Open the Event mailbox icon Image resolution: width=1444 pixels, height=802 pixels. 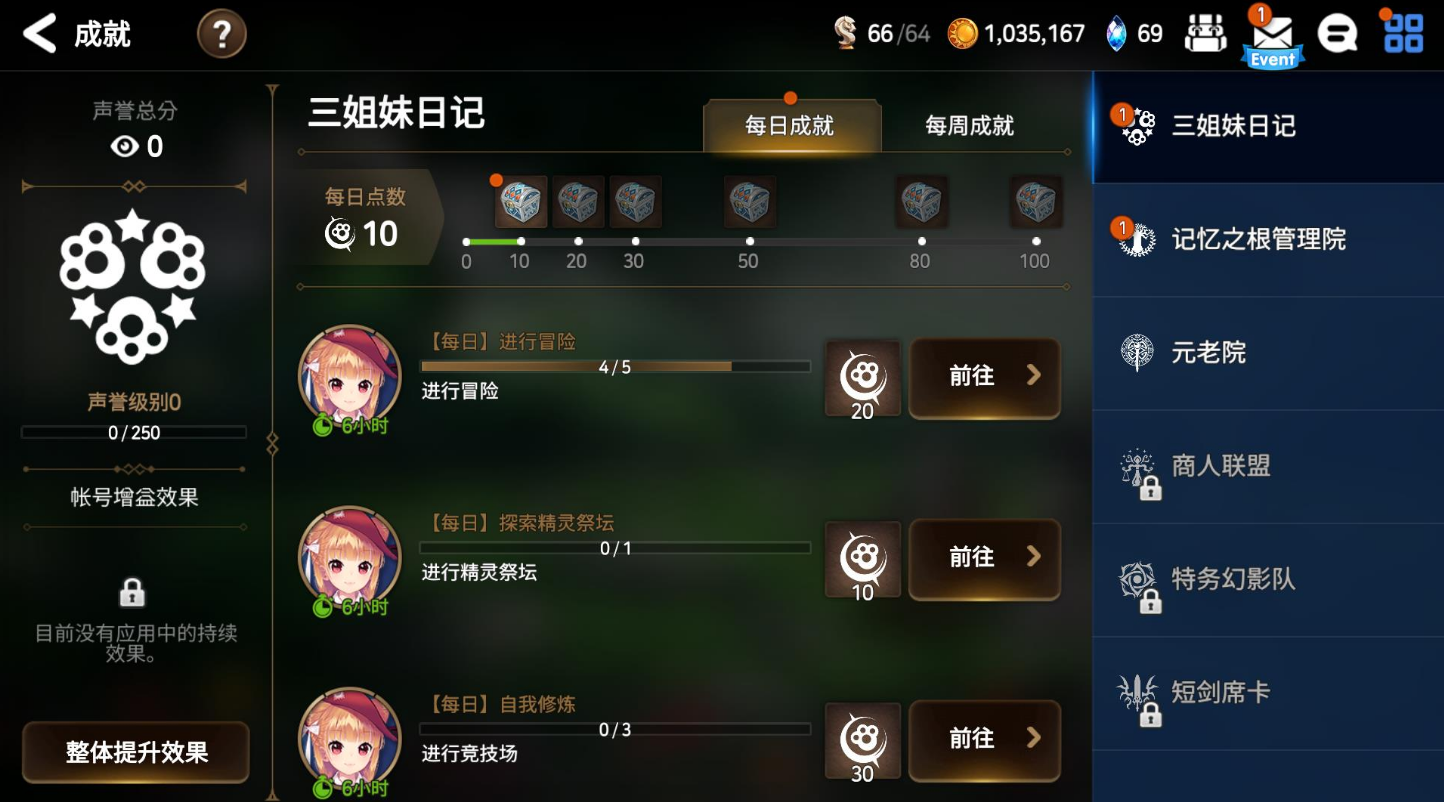[1272, 37]
